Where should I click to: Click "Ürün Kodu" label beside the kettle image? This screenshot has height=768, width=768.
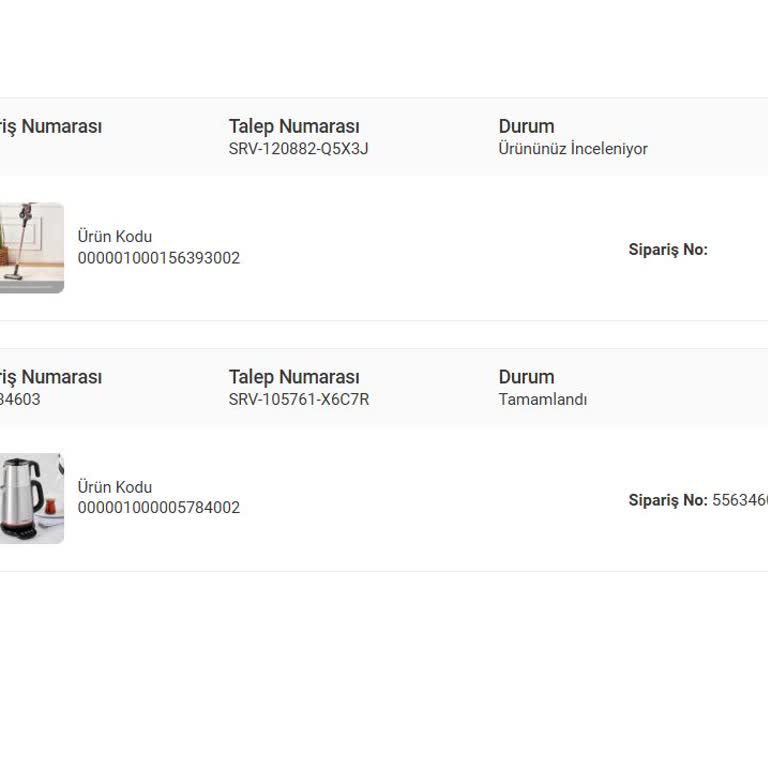[114, 487]
